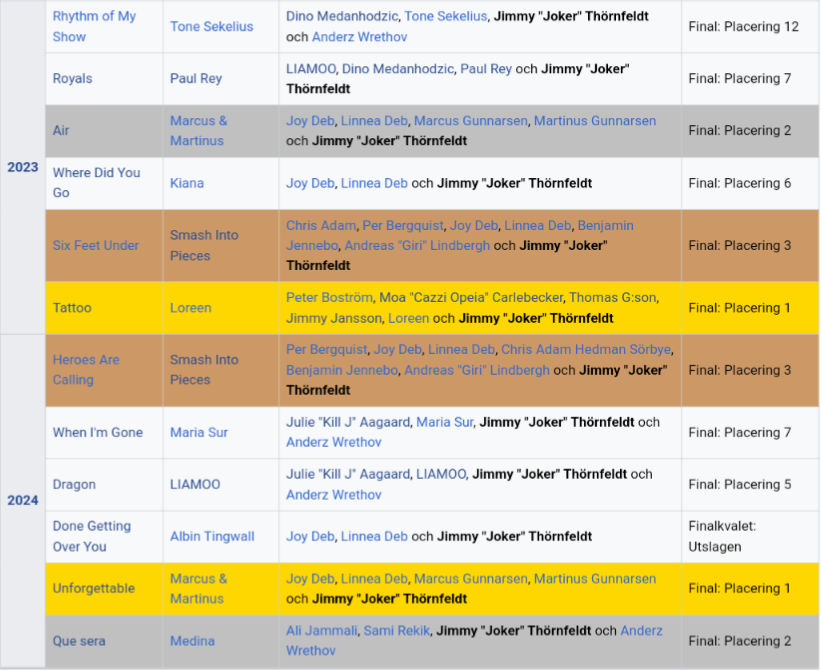822x670 pixels.
Task: Open the Tattoo song link
Action: click(72, 308)
